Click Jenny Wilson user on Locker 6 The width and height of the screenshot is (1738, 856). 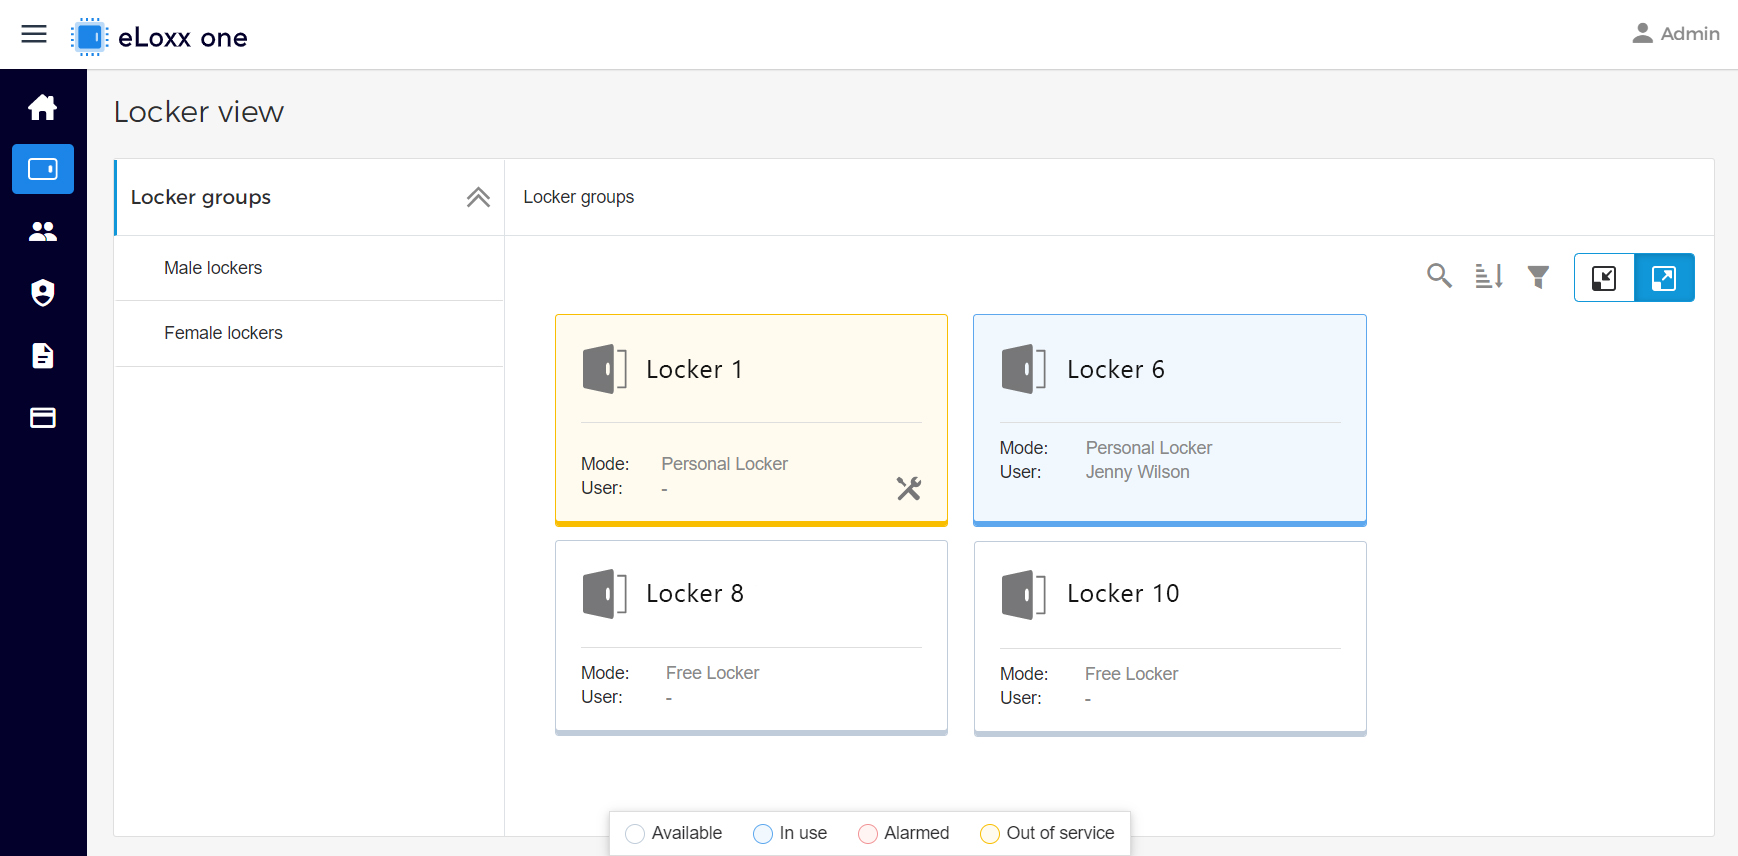(x=1138, y=472)
